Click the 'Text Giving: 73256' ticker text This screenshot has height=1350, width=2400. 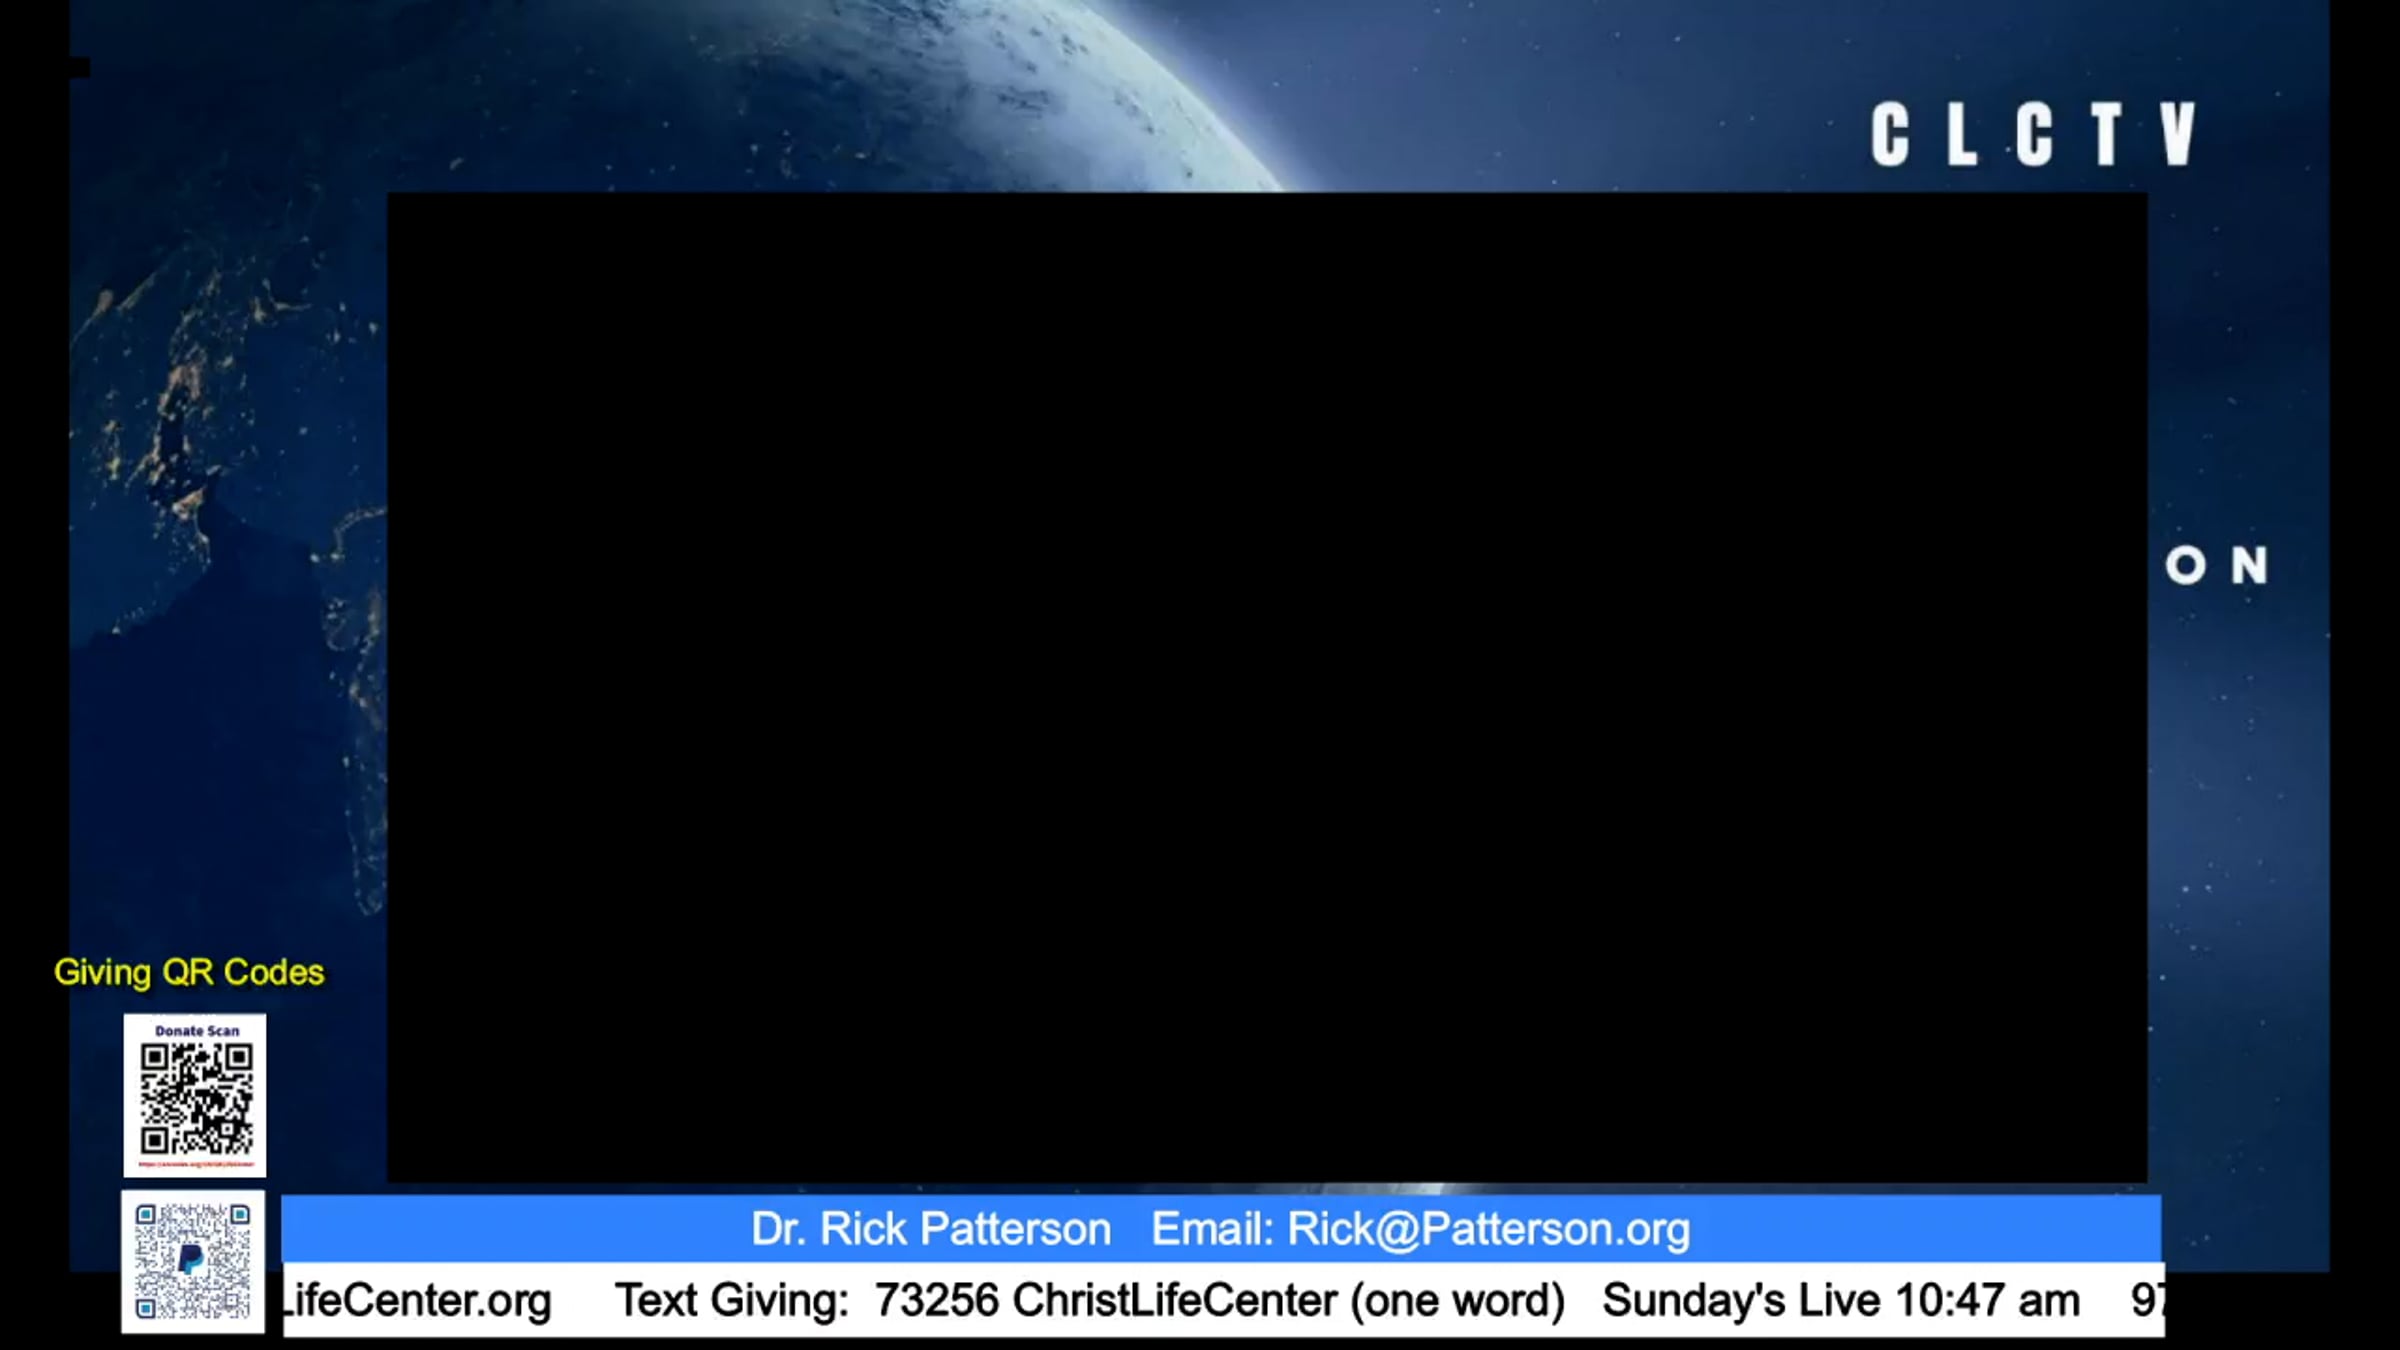[x=806, y=1301]
